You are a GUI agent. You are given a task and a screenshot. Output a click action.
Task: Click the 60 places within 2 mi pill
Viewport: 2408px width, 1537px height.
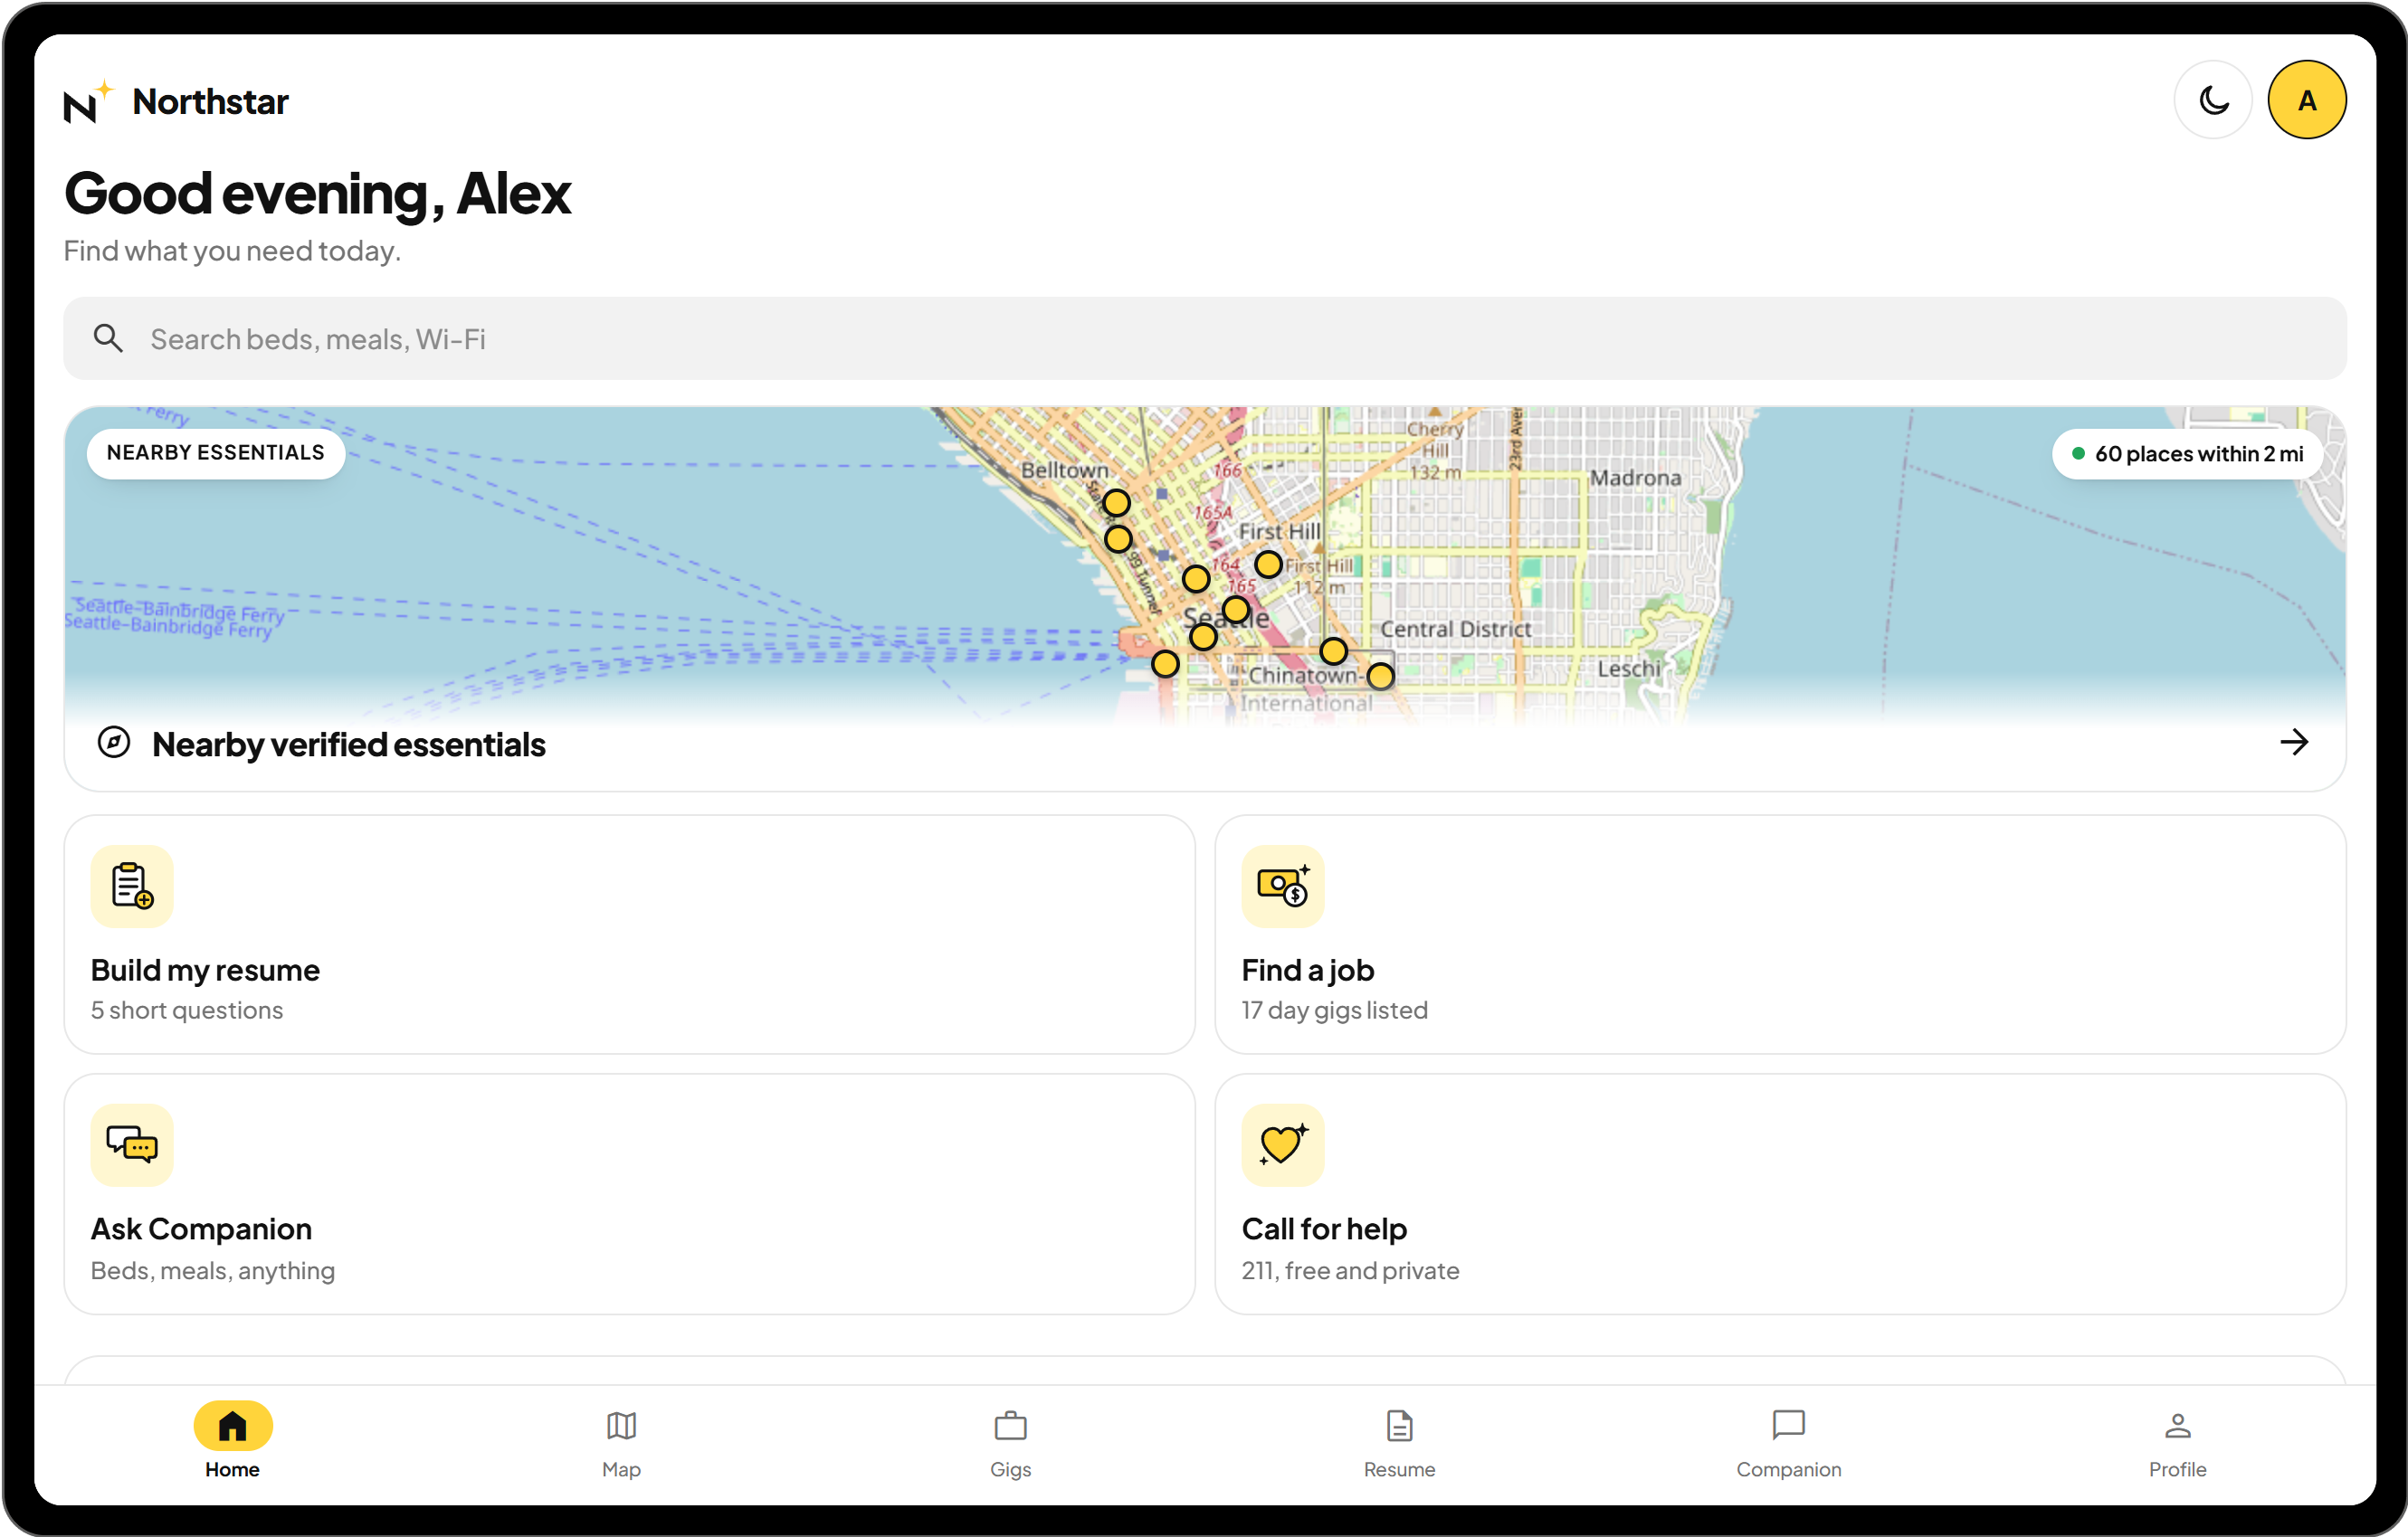pyautogui.click(x=2187, y=454)
